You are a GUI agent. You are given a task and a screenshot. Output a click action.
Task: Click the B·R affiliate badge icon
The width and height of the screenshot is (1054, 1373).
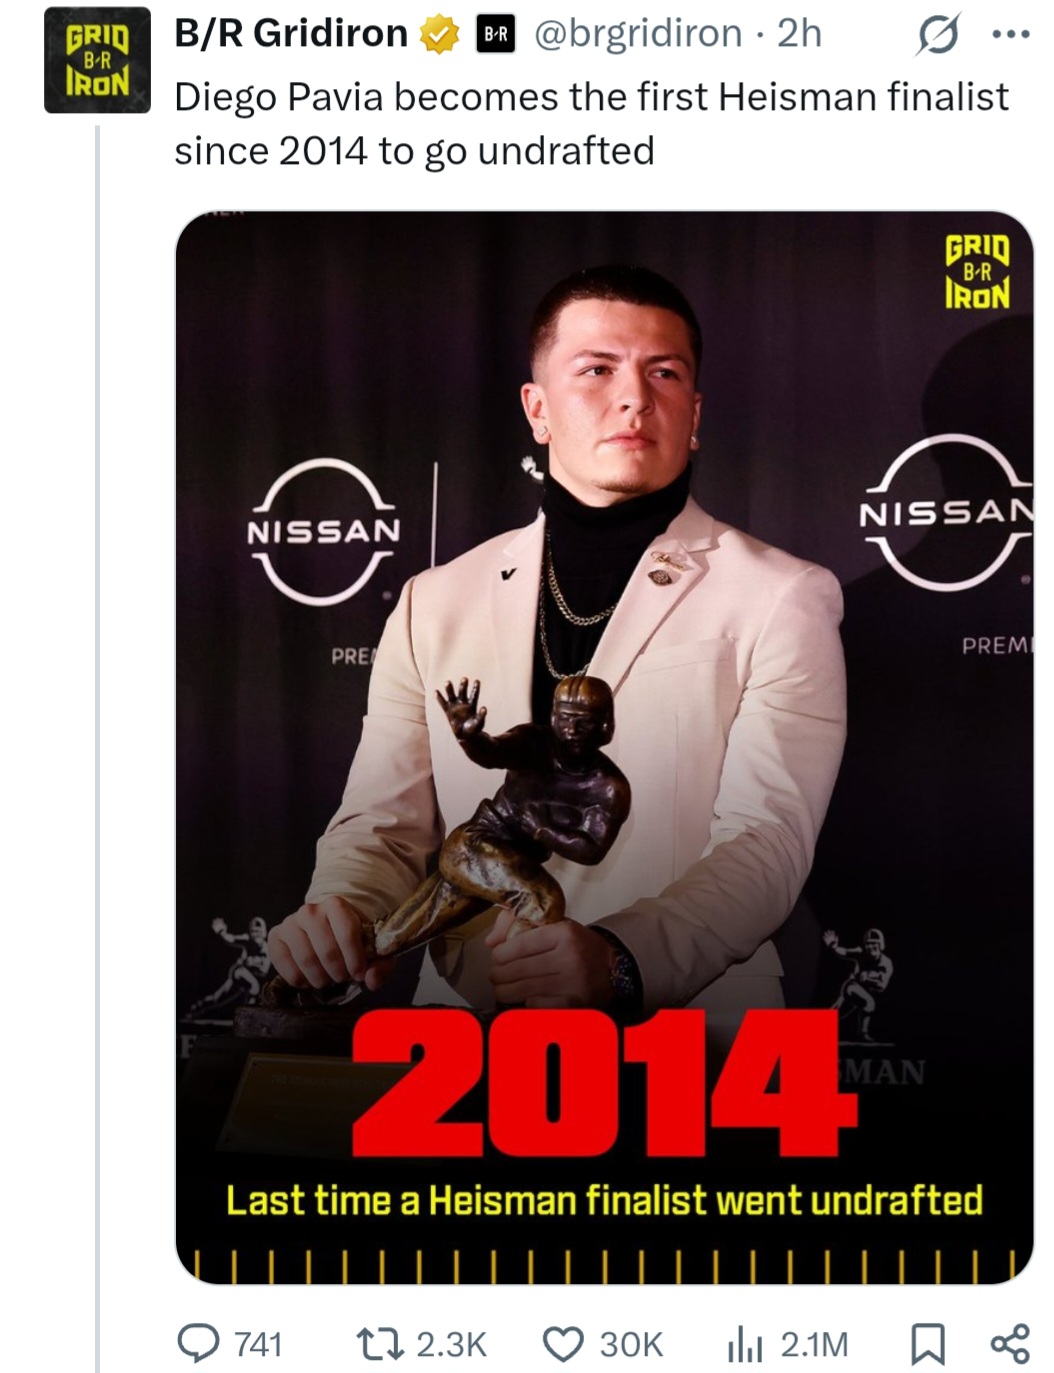[495, 35]
